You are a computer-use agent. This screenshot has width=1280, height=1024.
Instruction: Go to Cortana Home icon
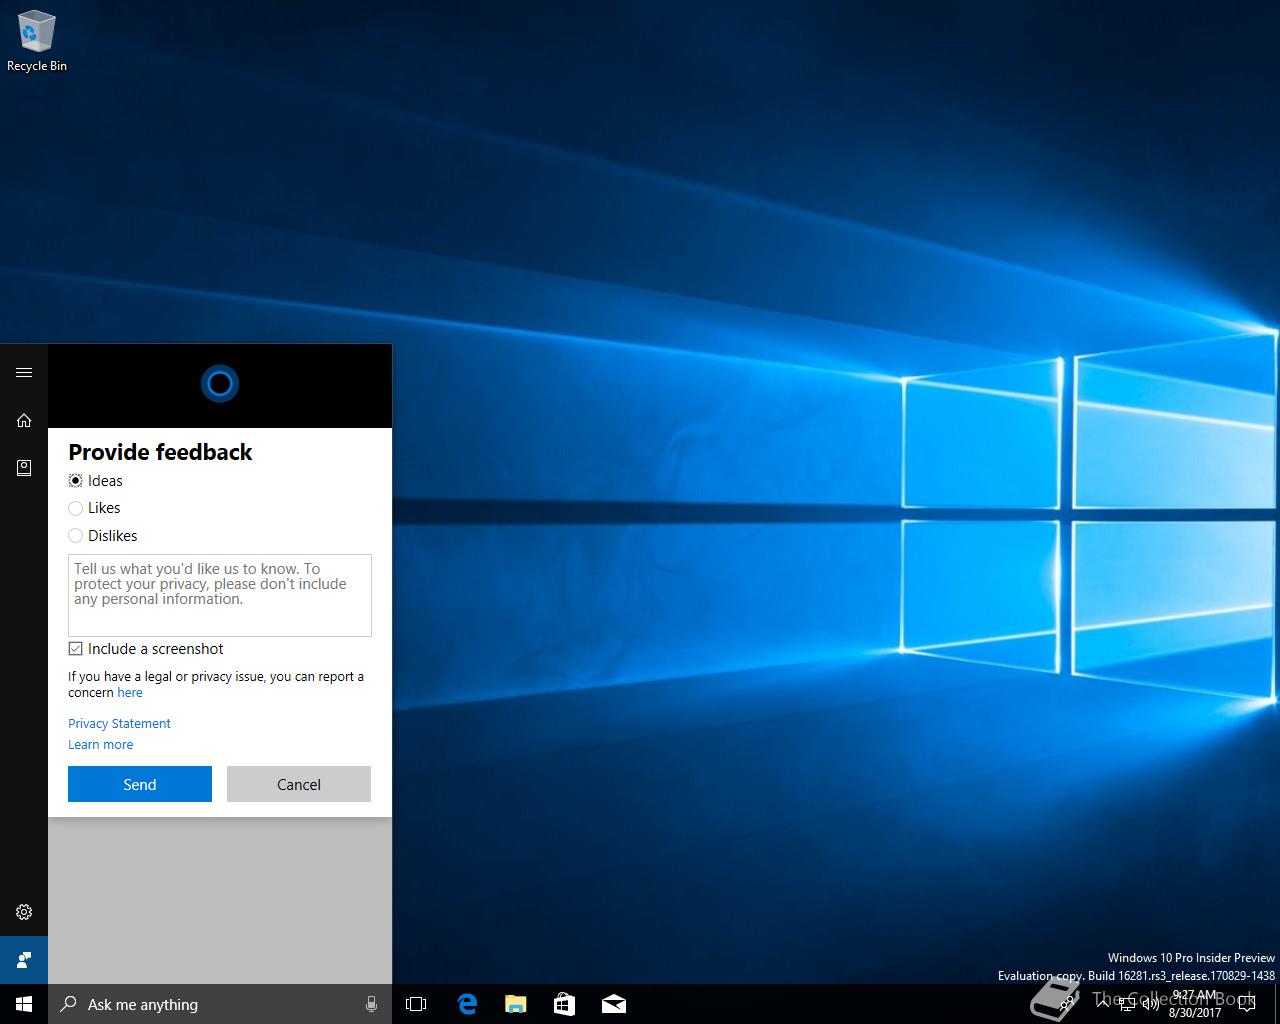pyautogui.click(x=24, y=421)
